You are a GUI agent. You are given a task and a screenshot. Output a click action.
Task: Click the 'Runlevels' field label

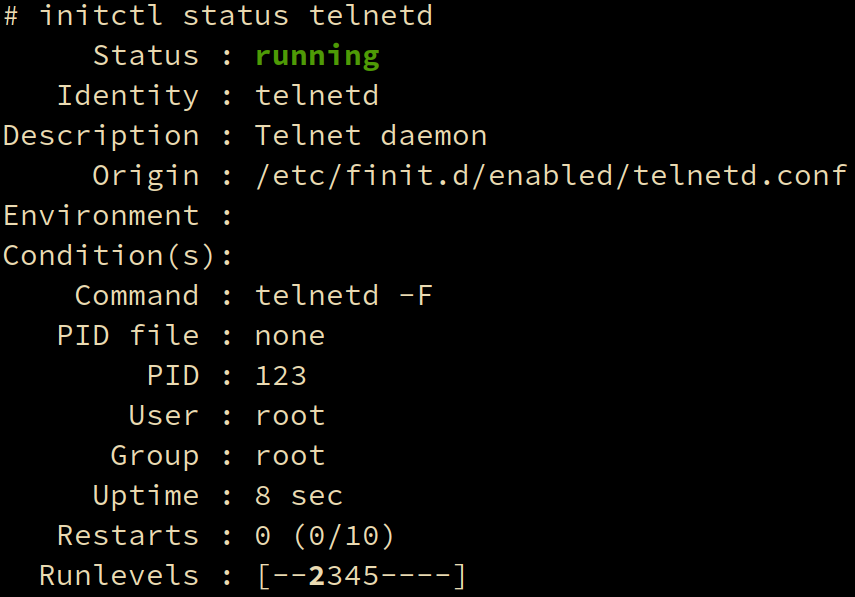(119, 576)
